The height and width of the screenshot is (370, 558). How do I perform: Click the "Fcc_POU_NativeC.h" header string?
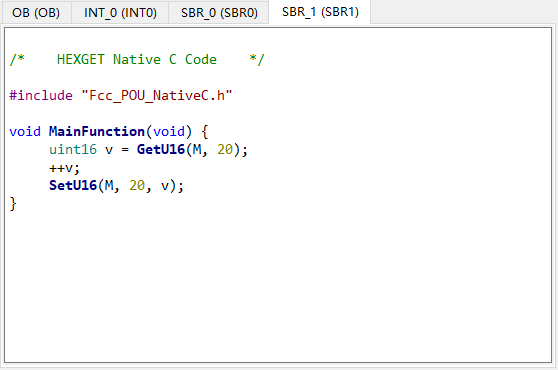[x=157, y=95]
